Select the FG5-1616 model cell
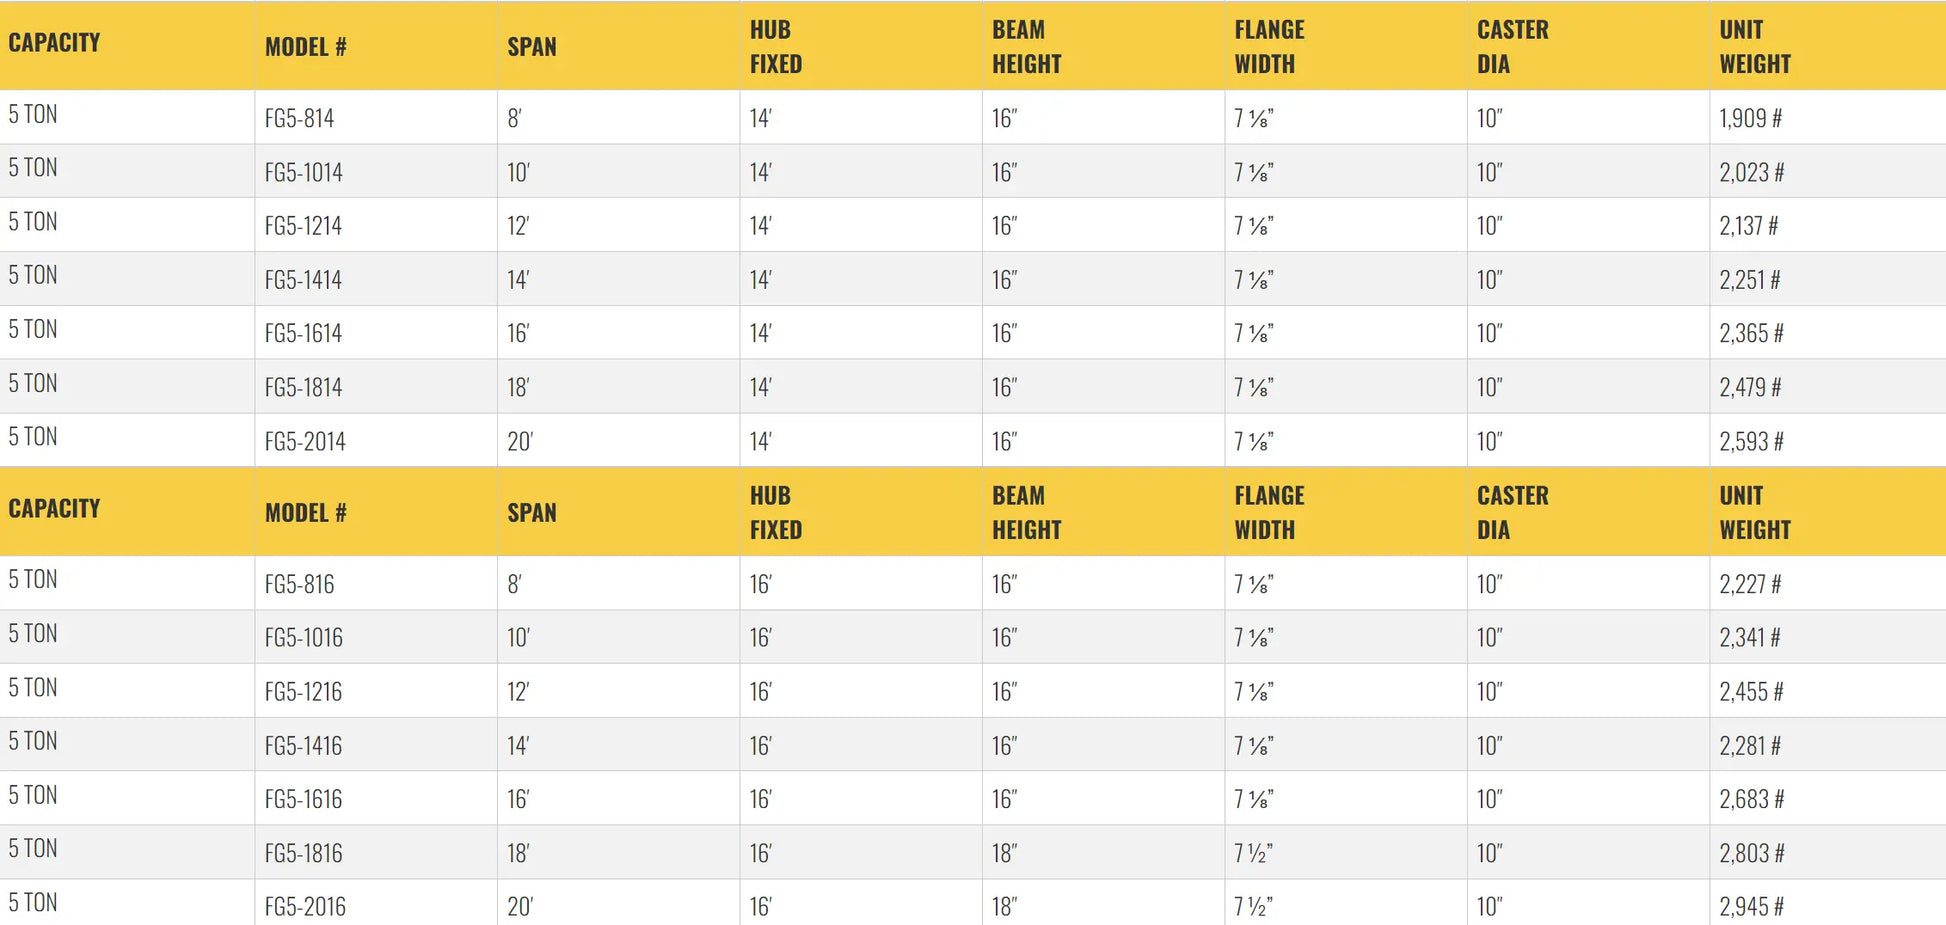Screen dimensions: 1946x925 coord(303,799)
